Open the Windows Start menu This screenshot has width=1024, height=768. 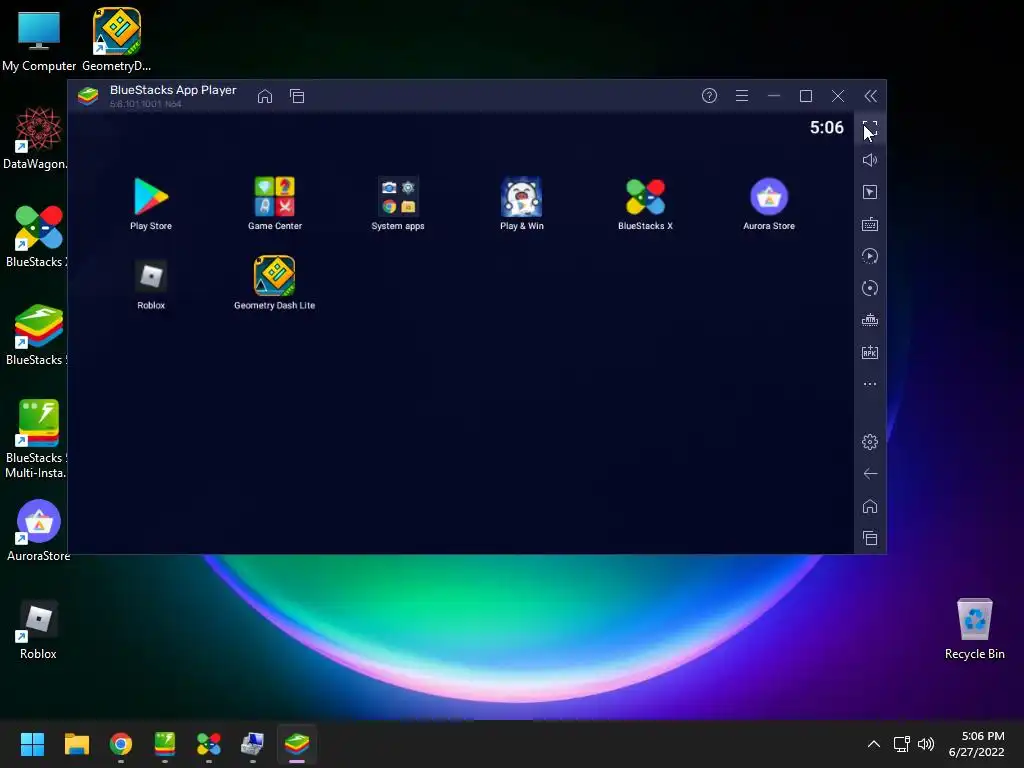tap(32, 743)
